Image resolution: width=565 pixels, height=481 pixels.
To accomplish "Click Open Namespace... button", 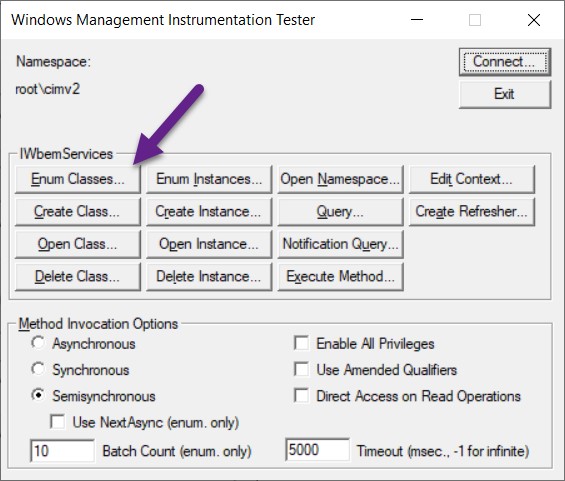I will [340, 179].
